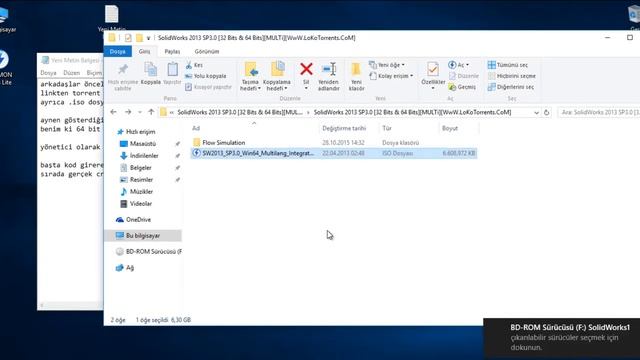
Task: Click Diğerlerini seç invert selection
Action: 511,87
